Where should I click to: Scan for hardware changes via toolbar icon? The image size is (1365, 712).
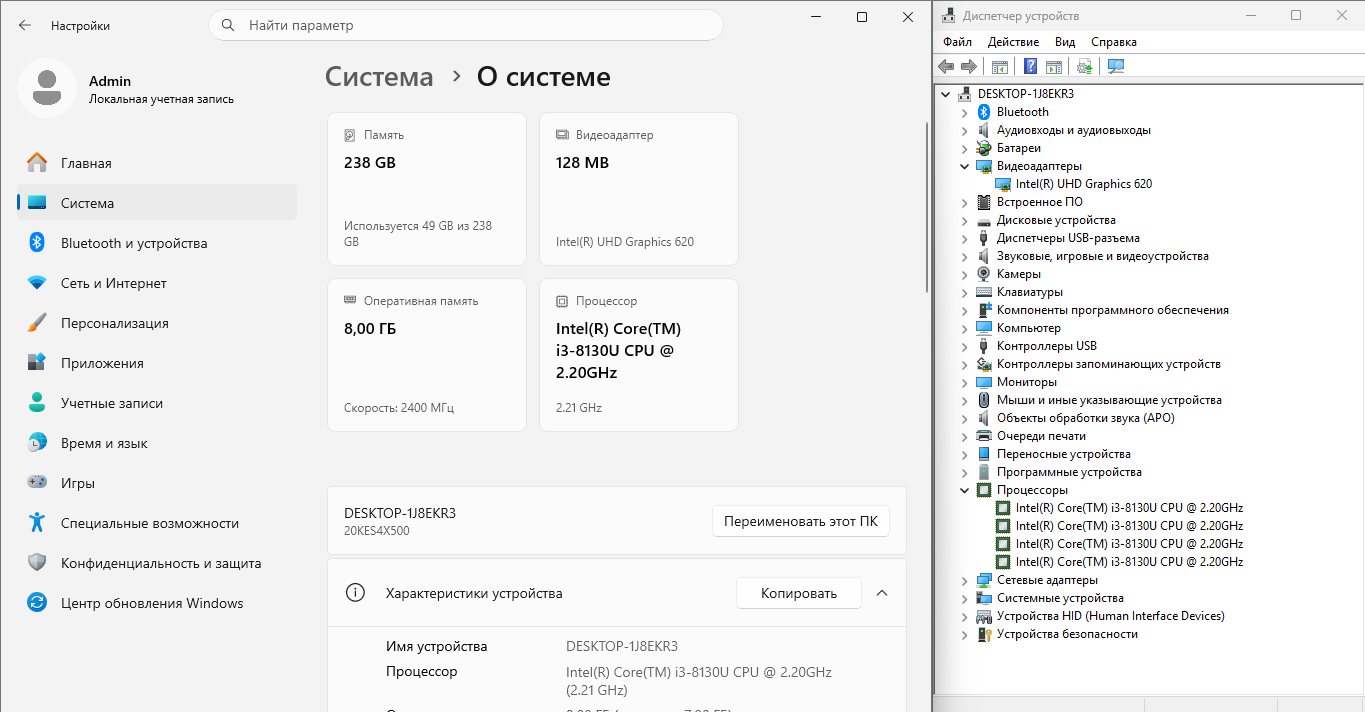click(1116, 67)
